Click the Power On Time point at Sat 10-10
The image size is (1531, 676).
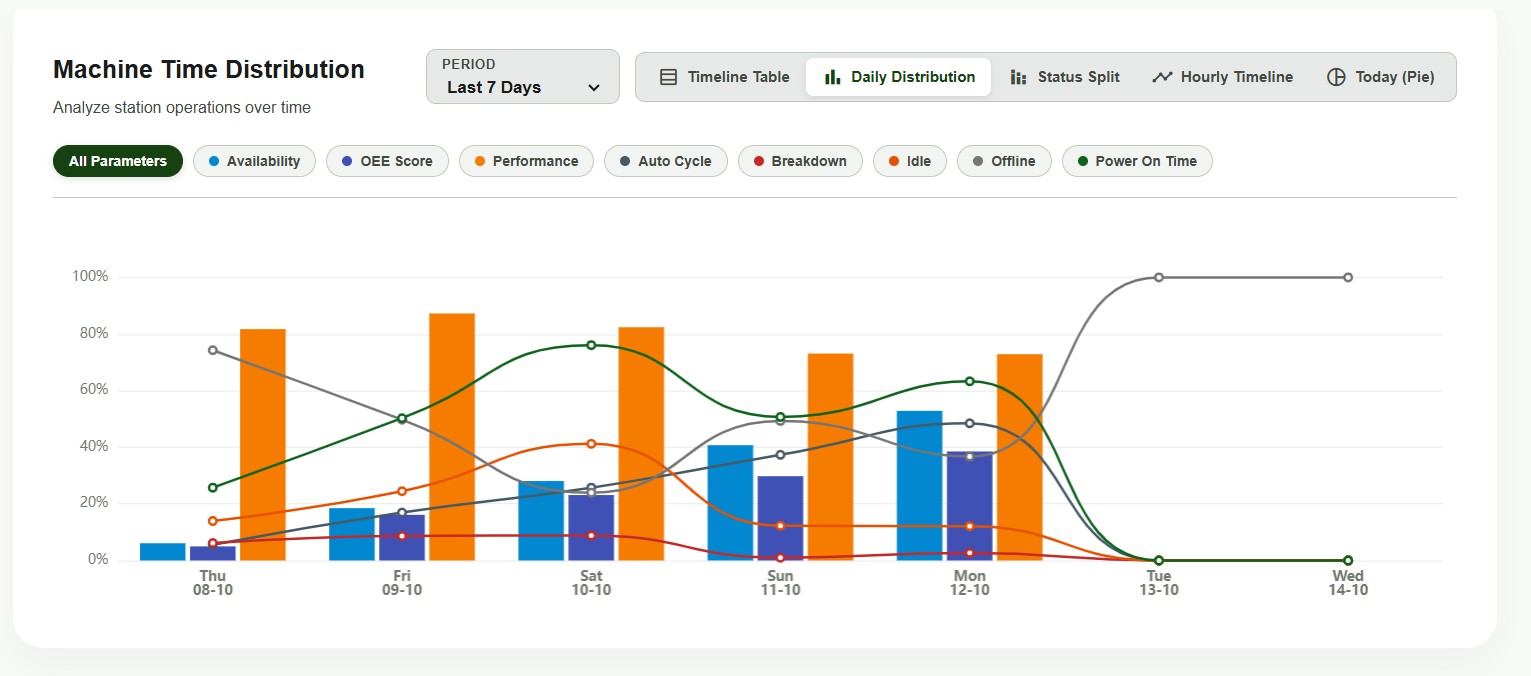(591, 345)
